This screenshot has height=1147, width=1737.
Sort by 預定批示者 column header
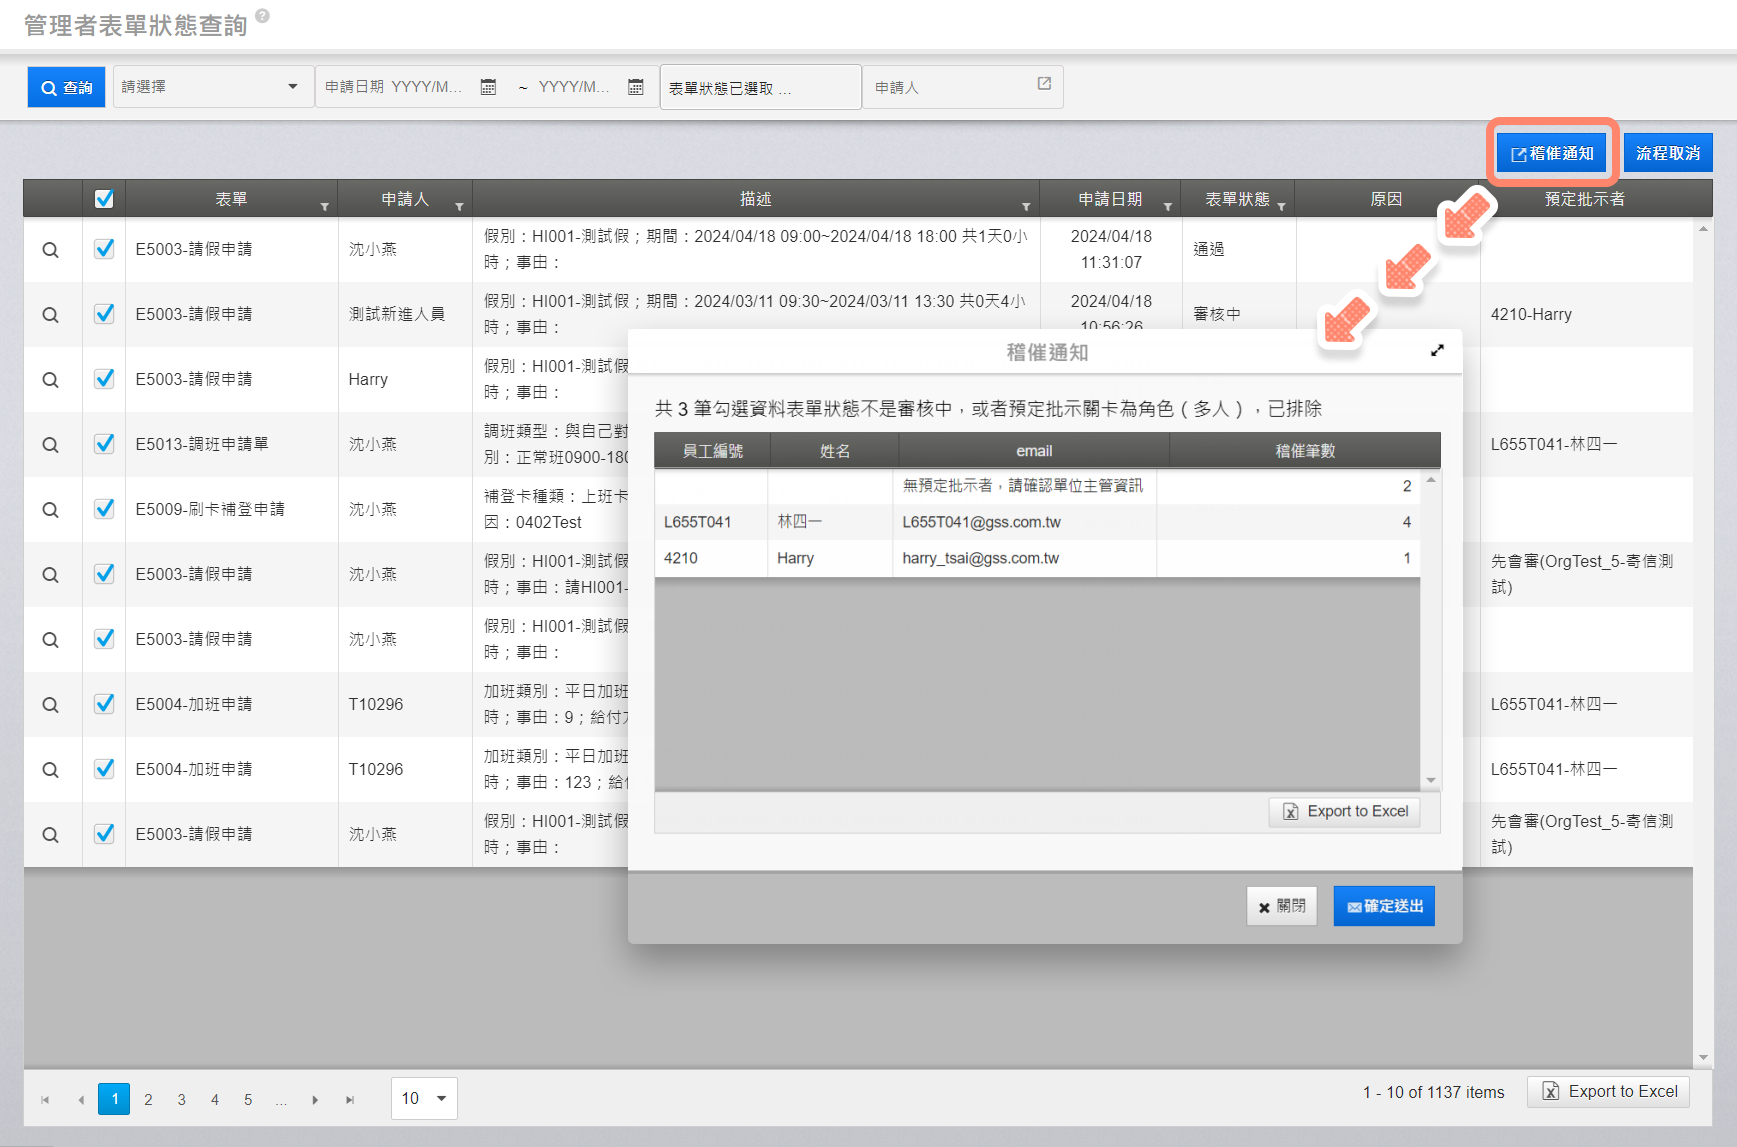1584,199
